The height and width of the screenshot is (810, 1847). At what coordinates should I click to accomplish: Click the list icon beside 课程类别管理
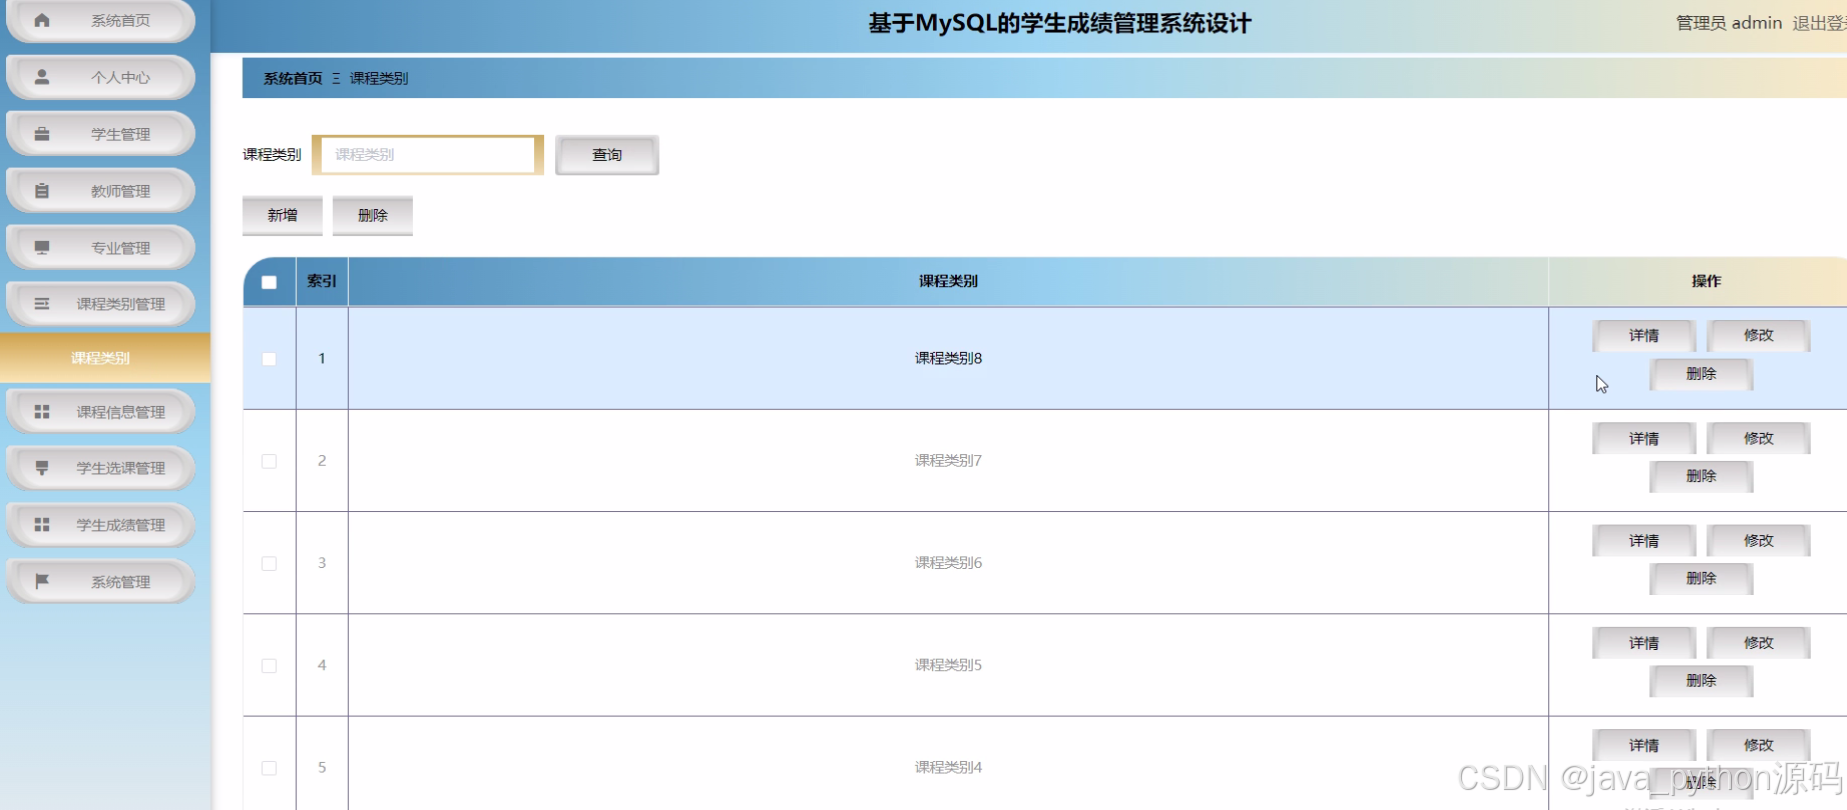click(42, 304)
